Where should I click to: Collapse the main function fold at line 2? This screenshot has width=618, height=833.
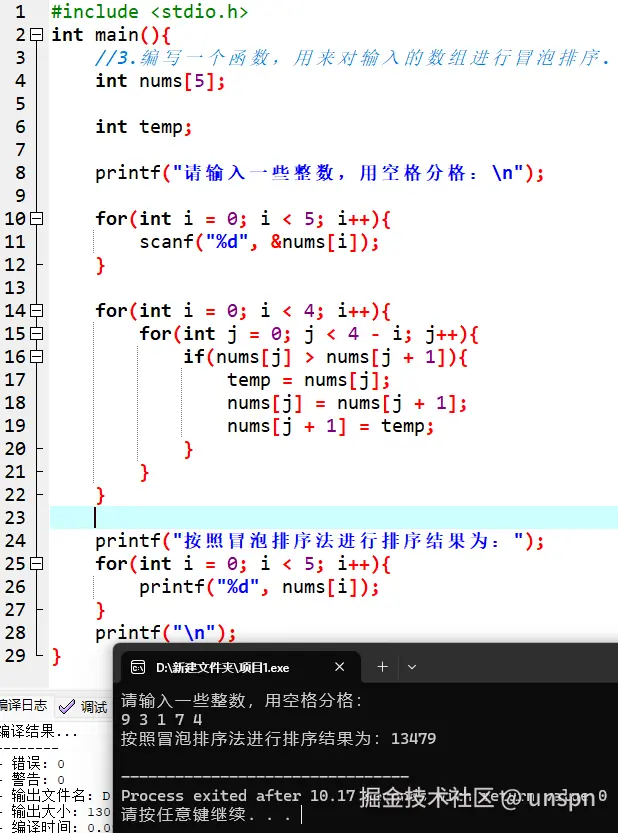(x=36, y=35)
